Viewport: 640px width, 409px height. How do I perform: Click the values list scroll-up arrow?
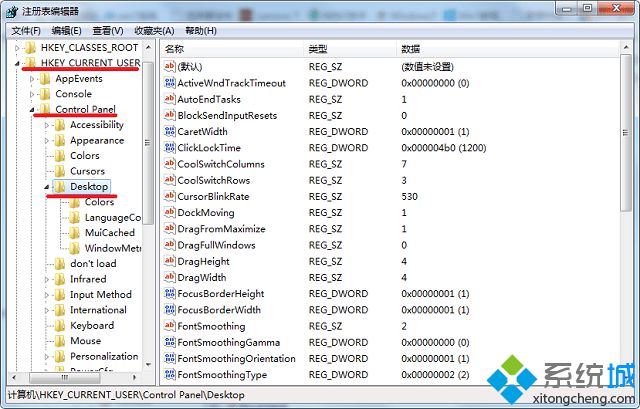(x=626, y=48)
